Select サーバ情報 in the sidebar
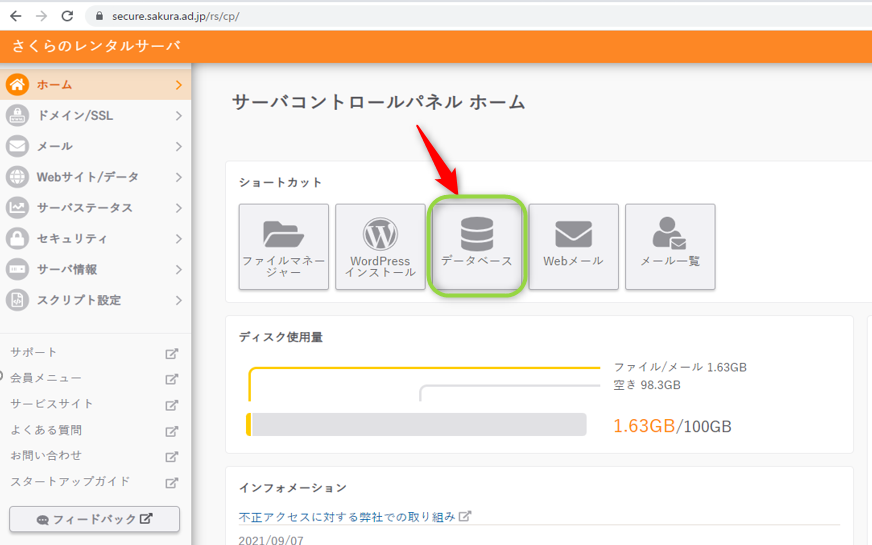The width and height of the screenshot is (872, 545). pos(95,269)
